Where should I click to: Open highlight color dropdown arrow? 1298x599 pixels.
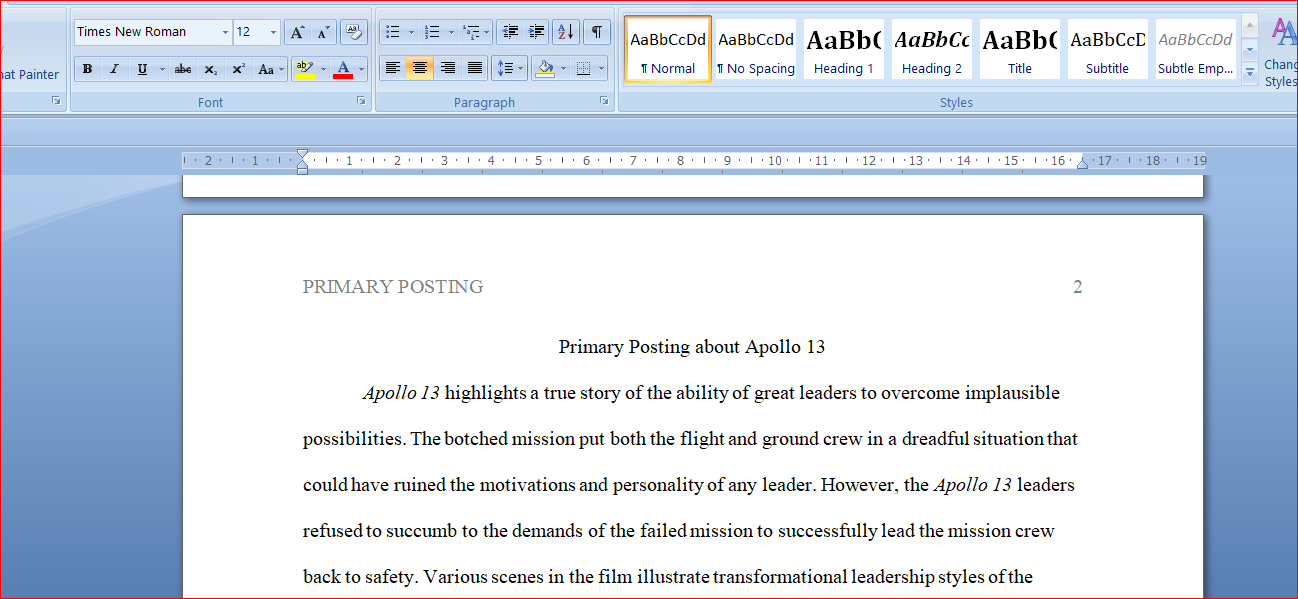click(x=323, y=69)
